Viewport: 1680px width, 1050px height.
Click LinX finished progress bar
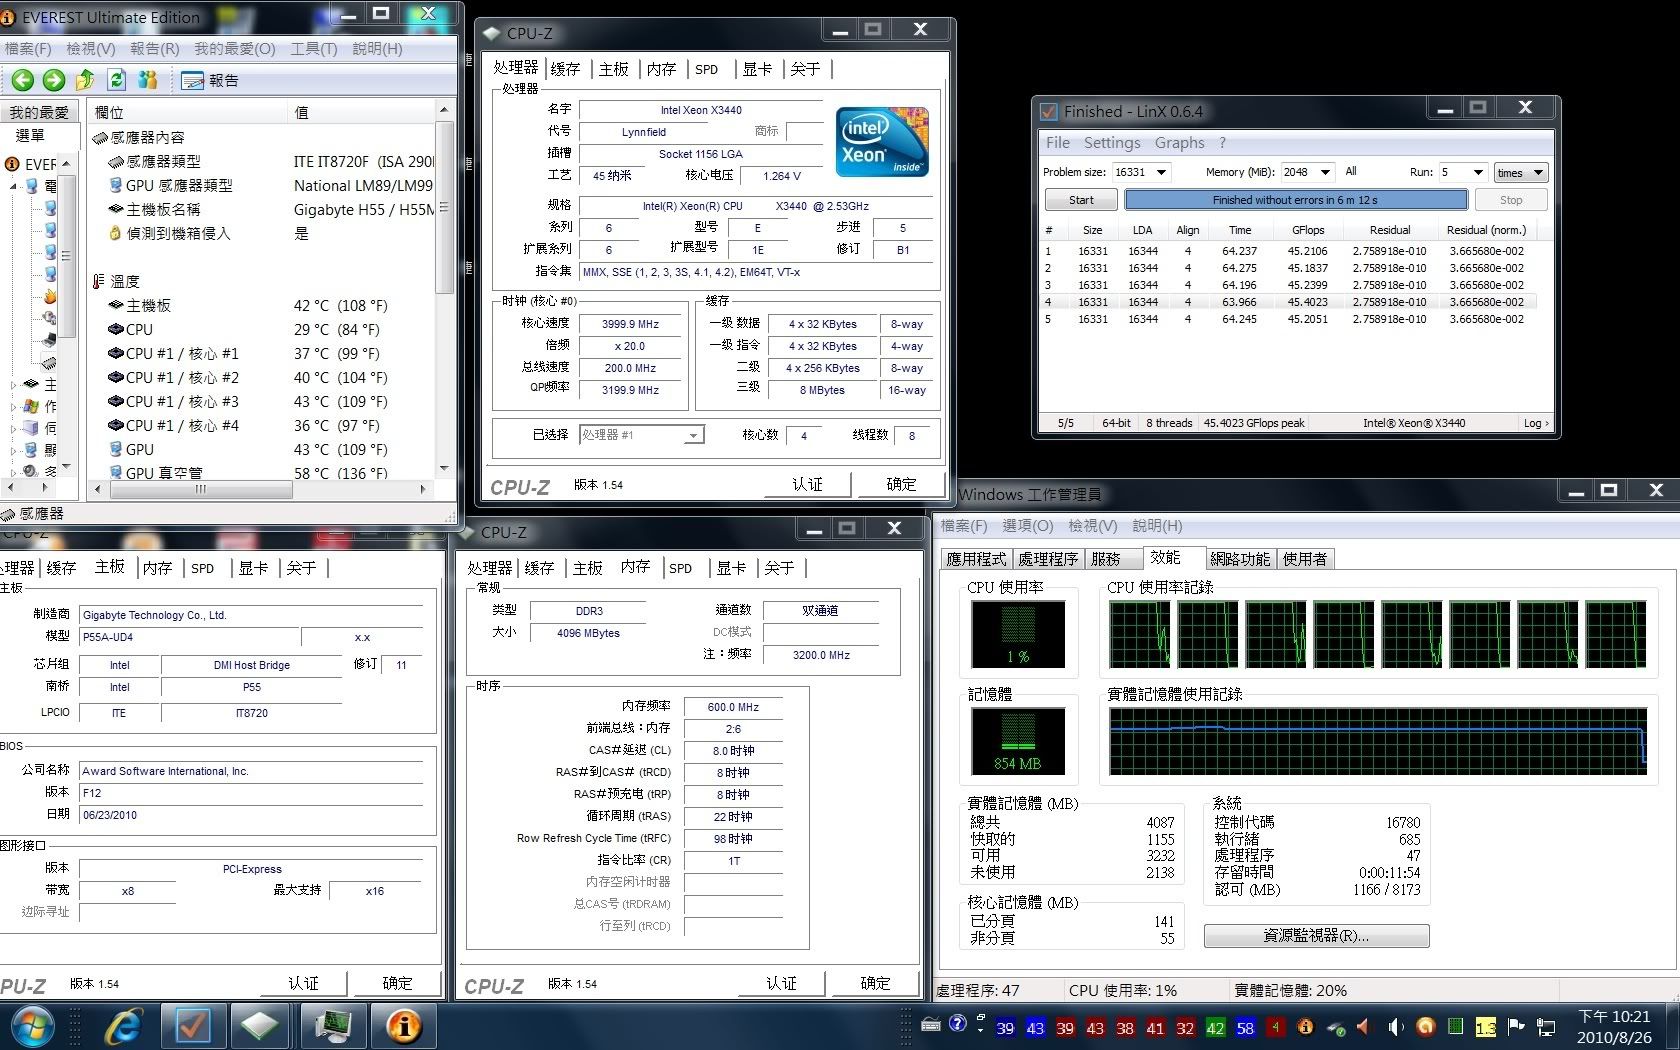click(x=1296, y=200)
